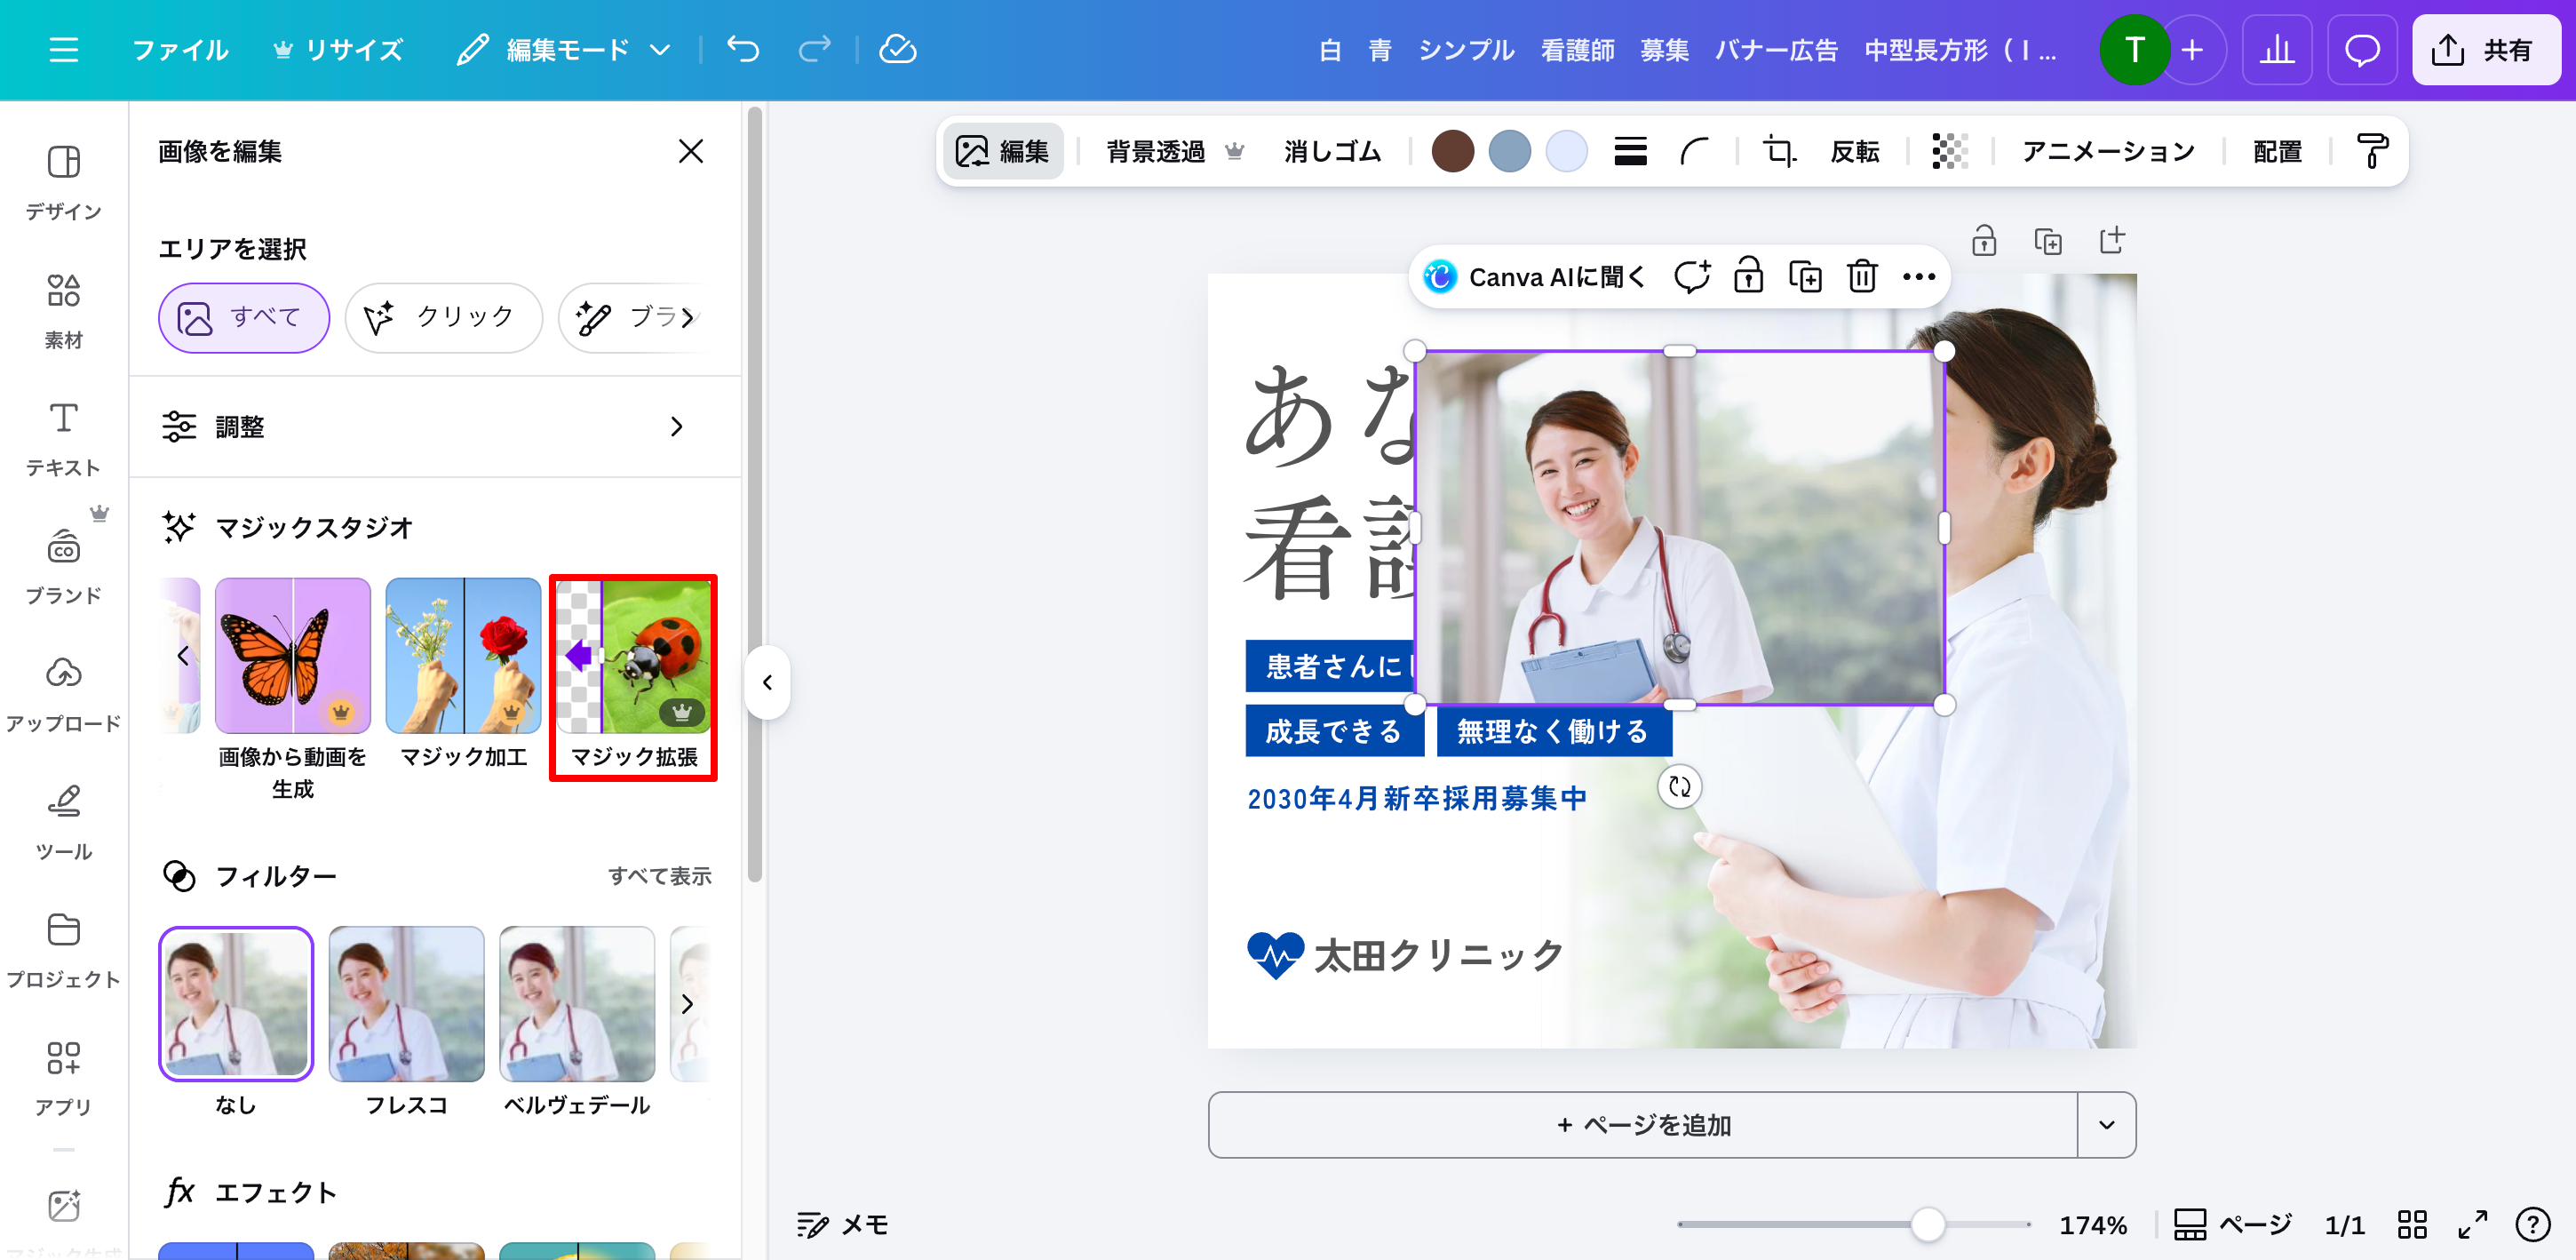
Task: Open the ファイル menu
Action: (181, 50)
